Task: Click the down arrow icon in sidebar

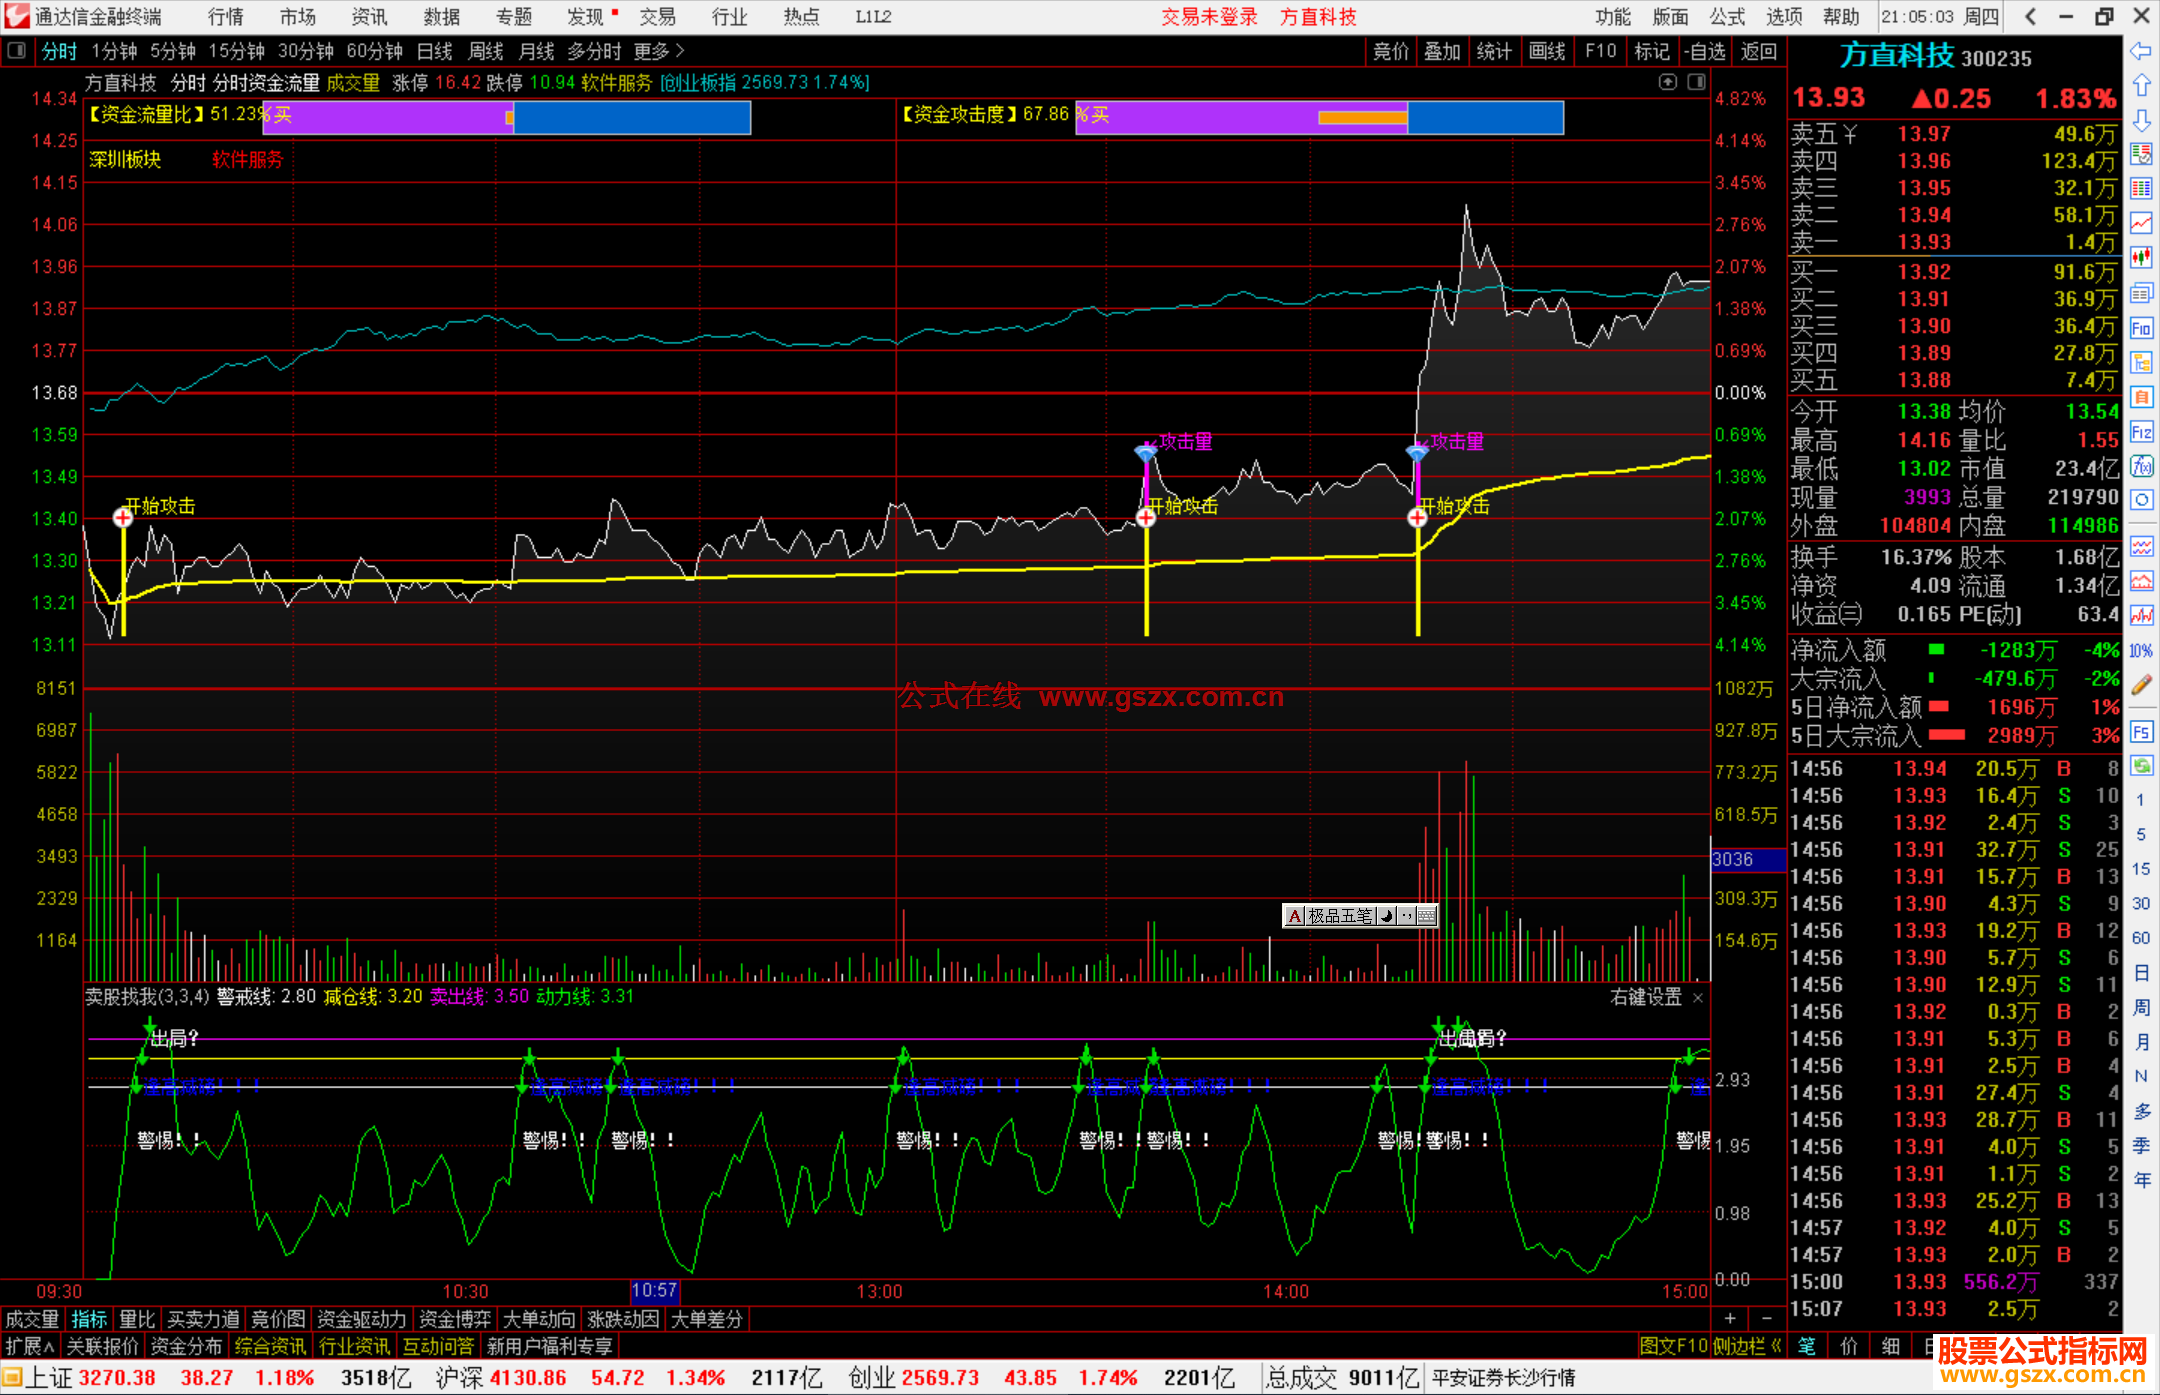Action: (2141, 120)
